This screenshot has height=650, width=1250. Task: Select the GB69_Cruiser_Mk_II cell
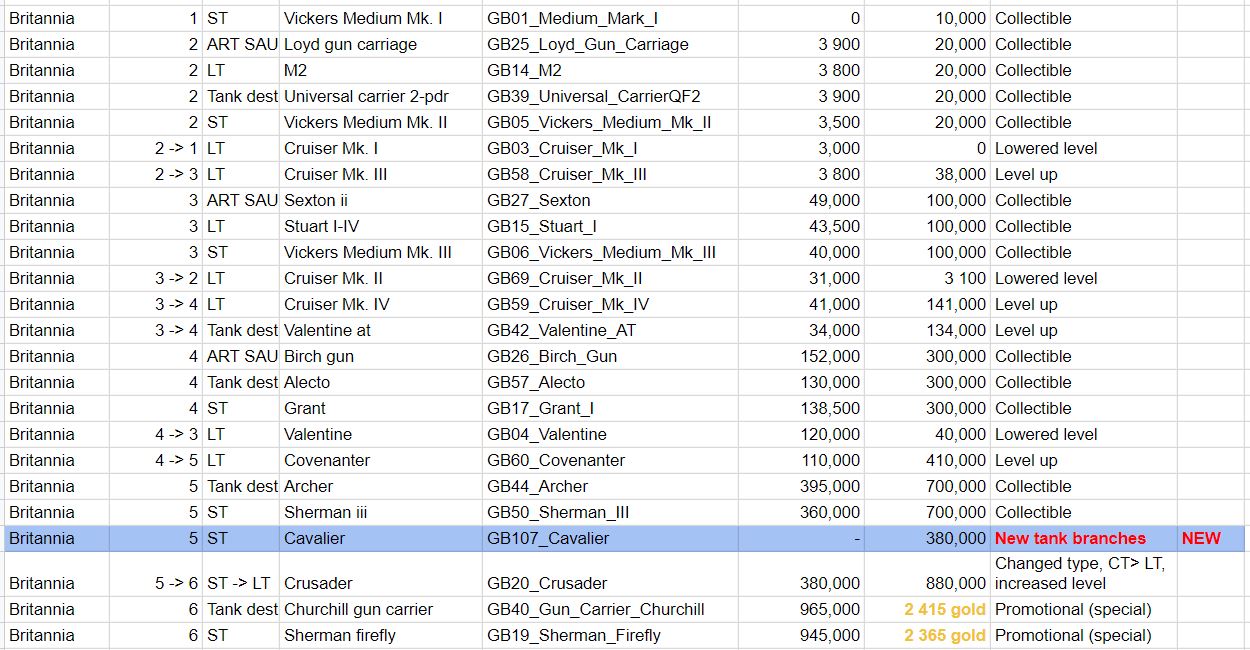pyautogui.click(x=610, y=278)
